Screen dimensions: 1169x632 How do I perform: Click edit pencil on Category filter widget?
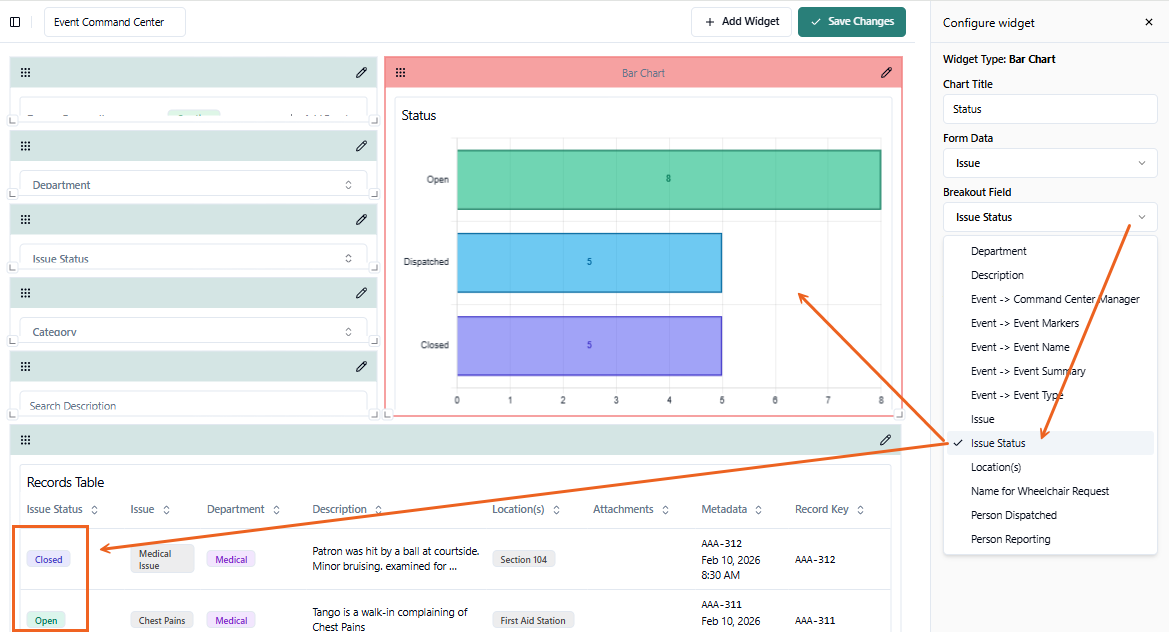pos(361,293)
